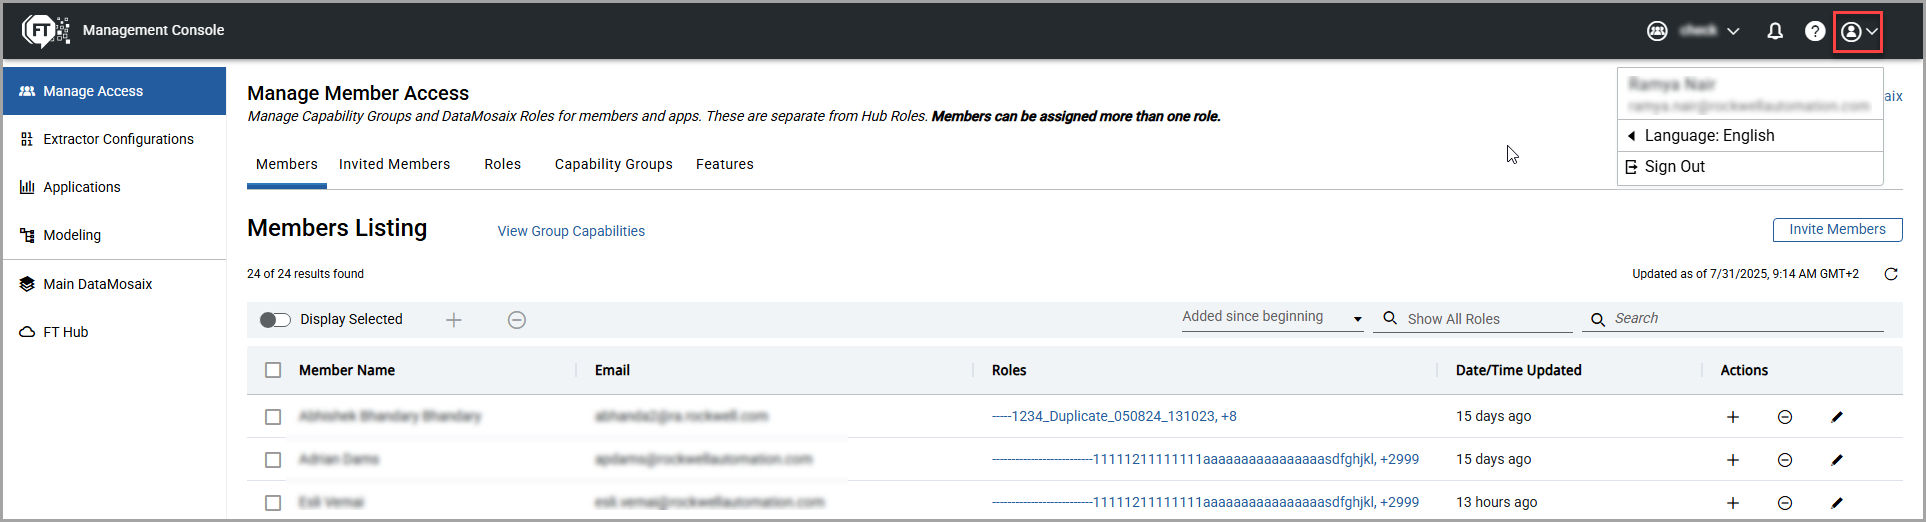Toggle the Display Selected switch
Viewport: 1926px width, 522px height.
[275, 320]
